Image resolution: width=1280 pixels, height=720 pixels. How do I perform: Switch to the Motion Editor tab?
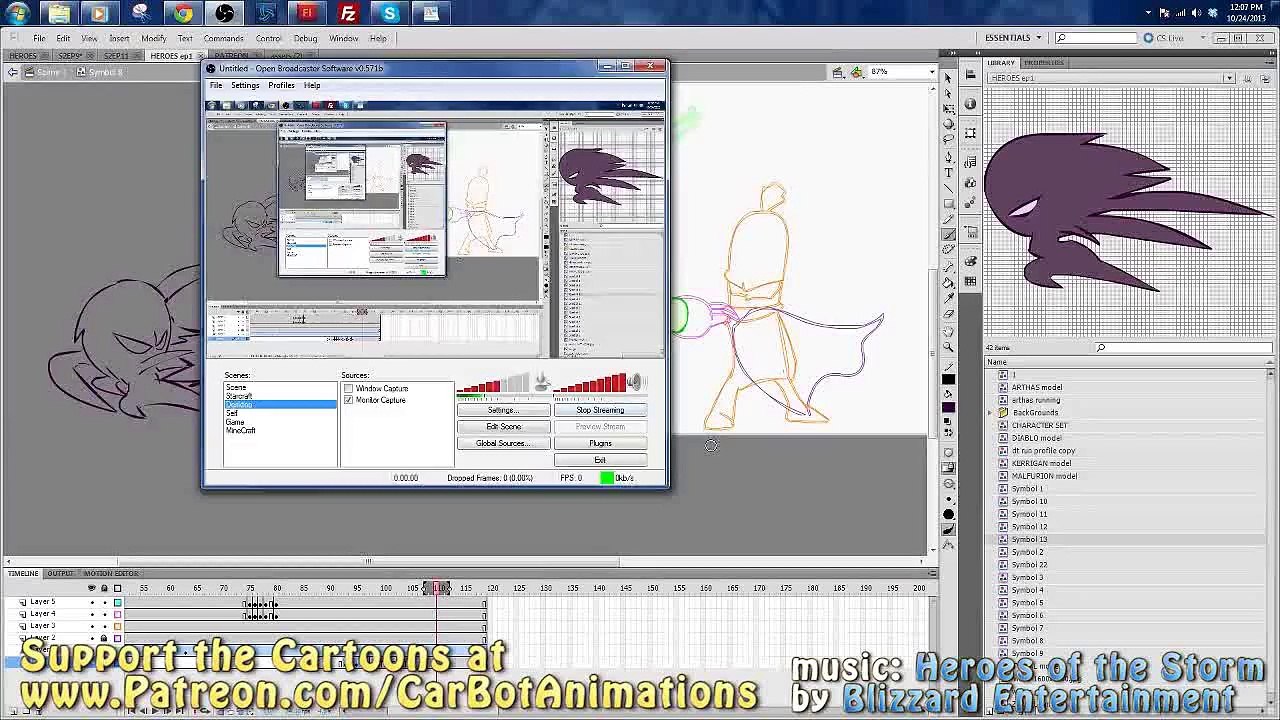pos(111,574)
